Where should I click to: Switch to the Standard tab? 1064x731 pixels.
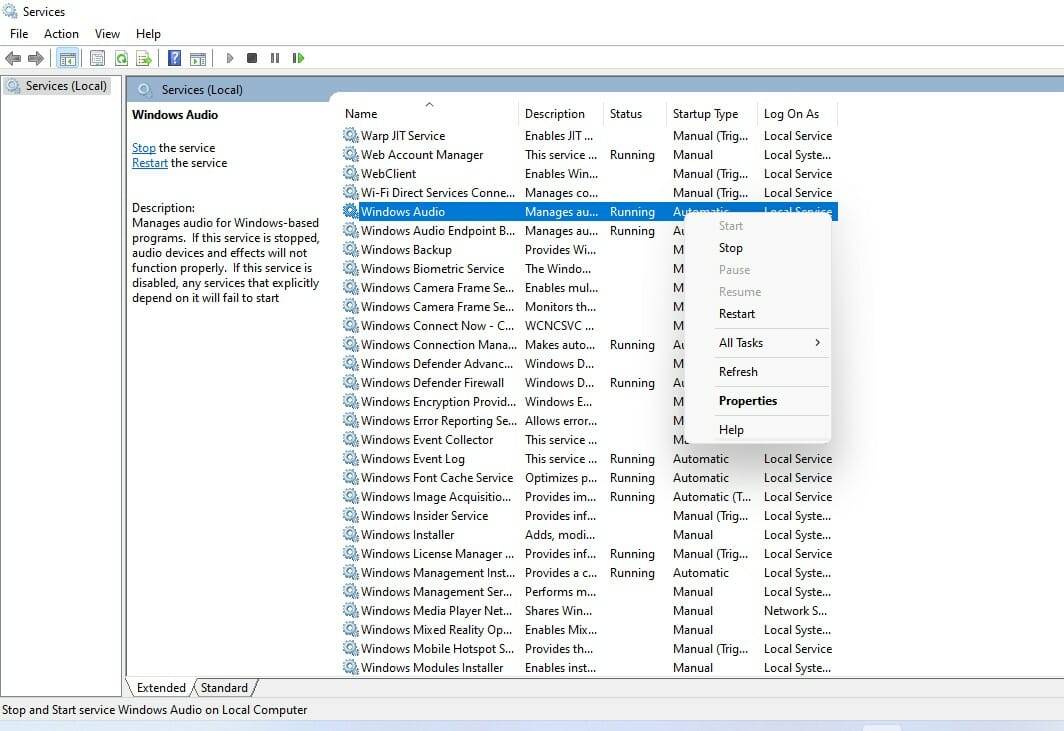point(224,688)
